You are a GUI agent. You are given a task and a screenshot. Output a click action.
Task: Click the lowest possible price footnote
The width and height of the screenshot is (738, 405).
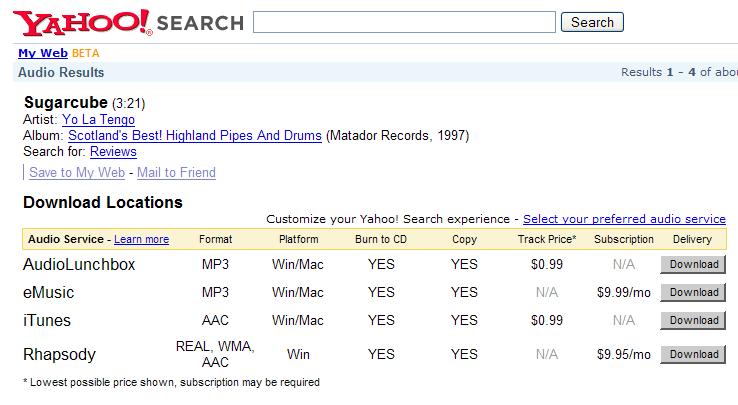click(171, 382)
